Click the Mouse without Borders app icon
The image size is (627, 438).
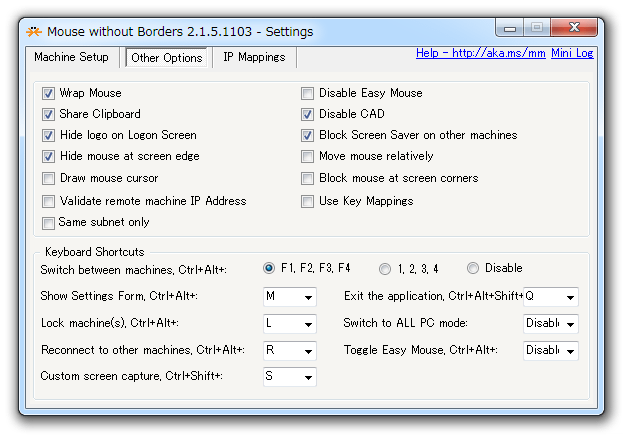click(x=34, y=32)
